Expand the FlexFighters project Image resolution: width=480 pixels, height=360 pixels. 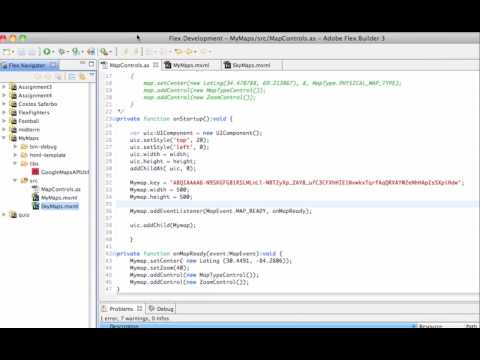[x=4, y=112]
